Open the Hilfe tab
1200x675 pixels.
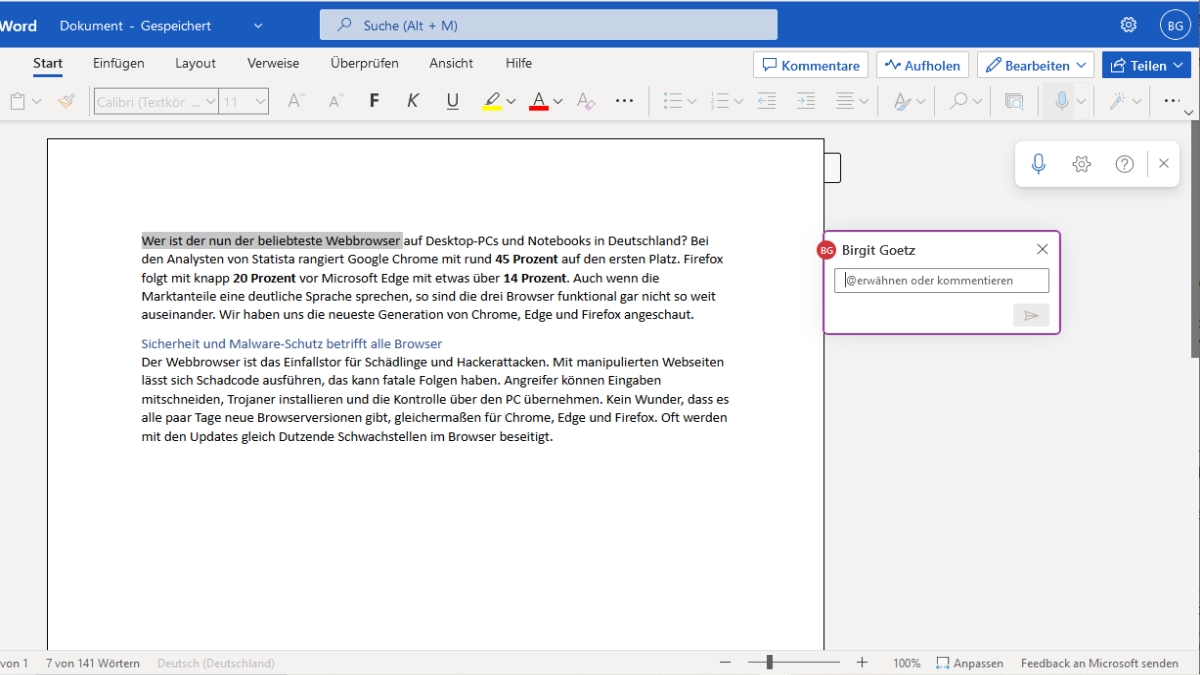click(518, 63)
